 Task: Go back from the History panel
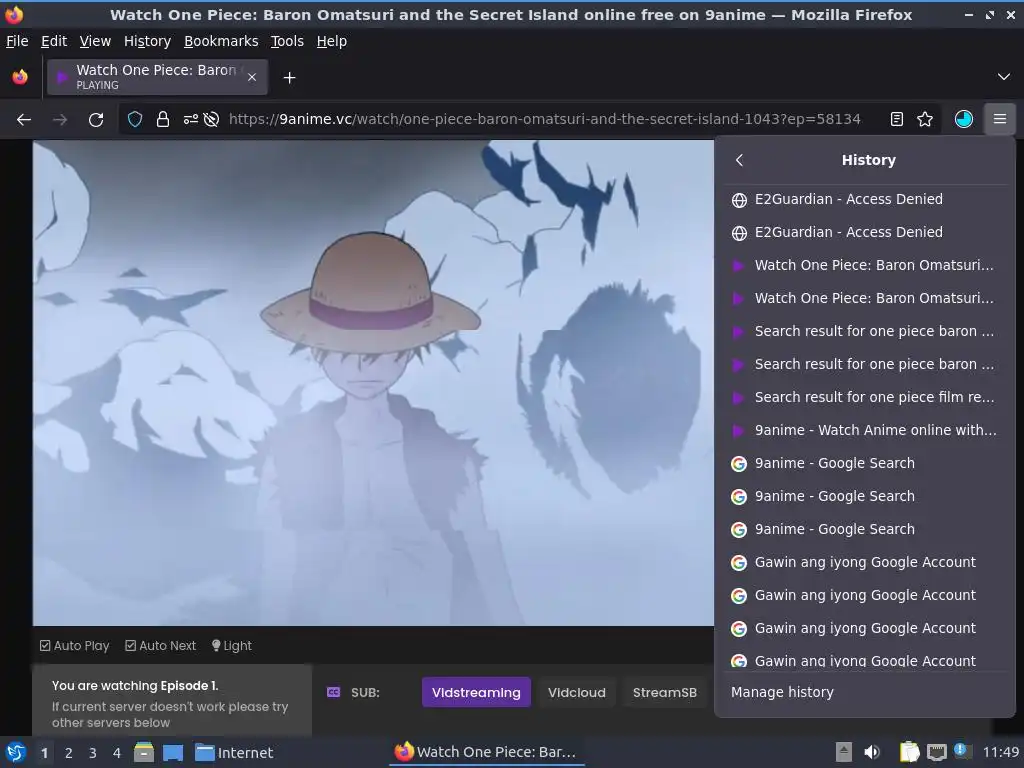739,160
